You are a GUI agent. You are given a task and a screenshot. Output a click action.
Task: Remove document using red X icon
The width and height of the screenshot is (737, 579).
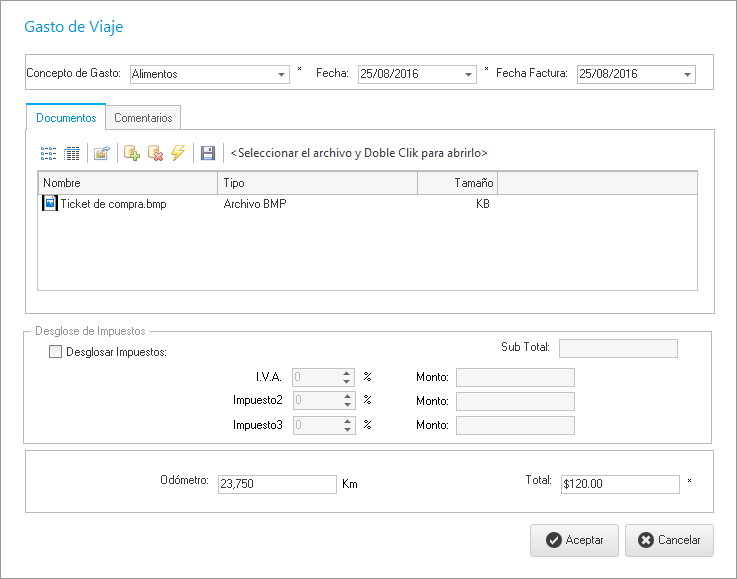[x=155, y=153]
